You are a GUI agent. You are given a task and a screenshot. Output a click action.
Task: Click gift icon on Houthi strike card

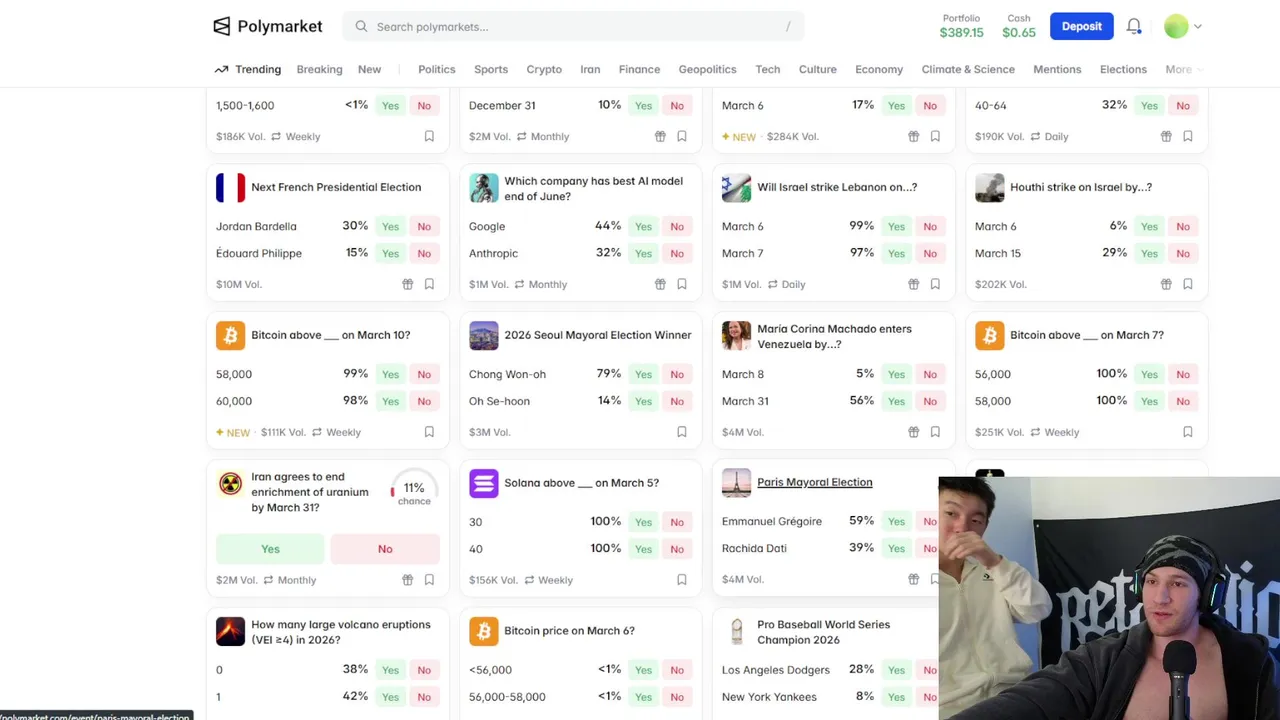point(1166,284)
